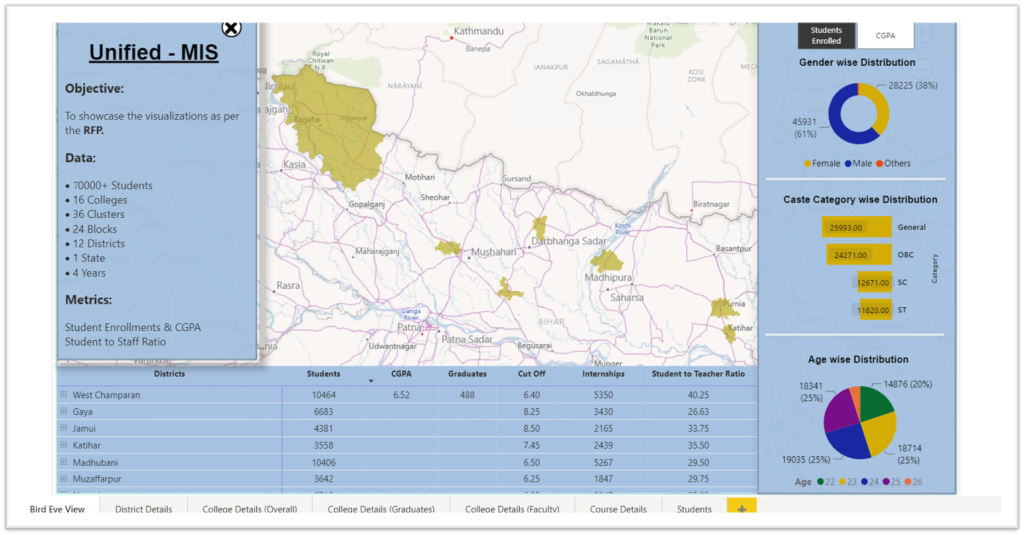Expand the Madhubani district row

[x=64, y=462]
